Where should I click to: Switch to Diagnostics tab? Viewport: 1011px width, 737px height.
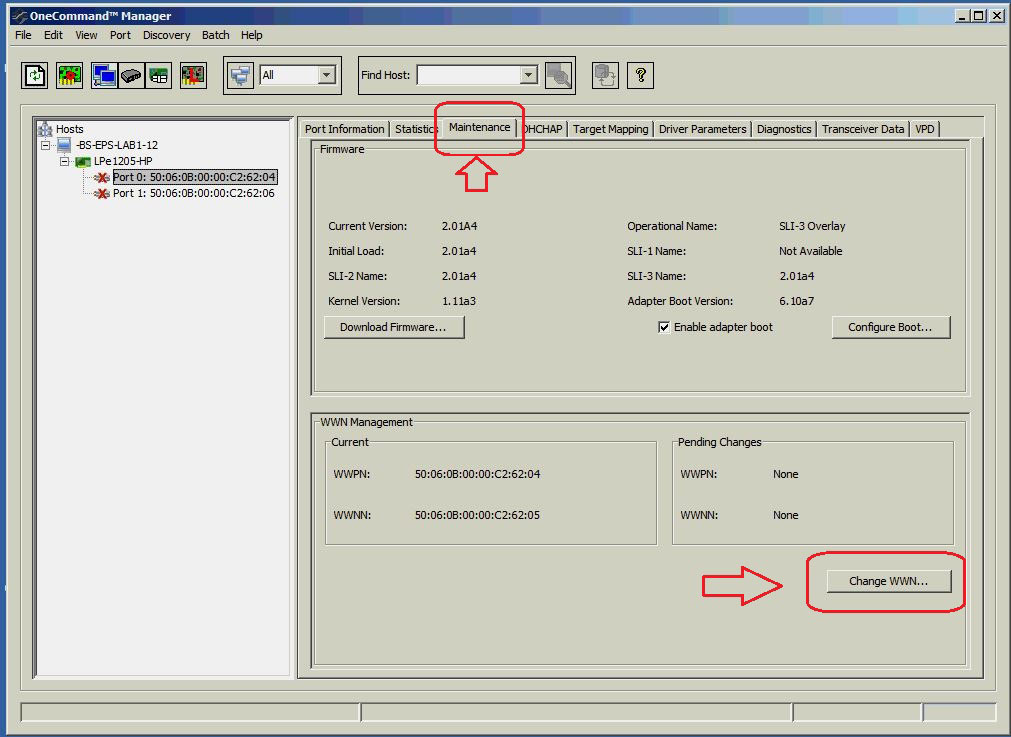coord(784,129)
